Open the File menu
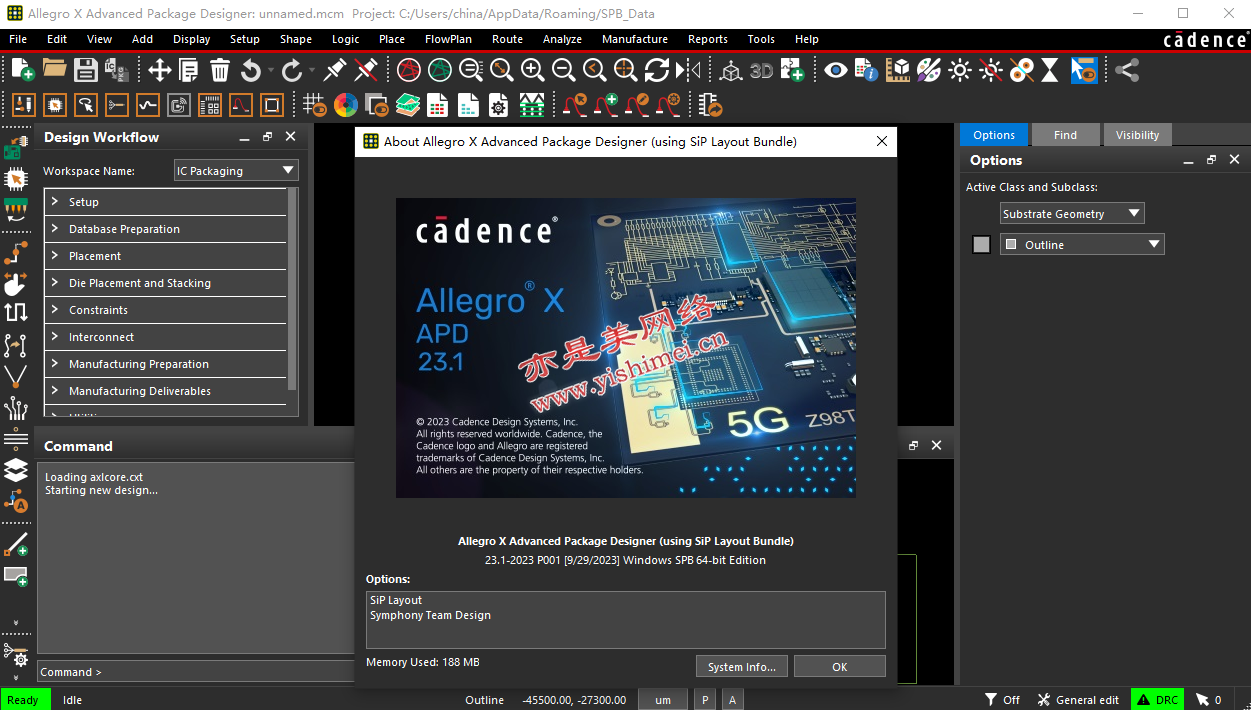The width and height of the screenshot is (1251, 710). (x=18, y=39)
